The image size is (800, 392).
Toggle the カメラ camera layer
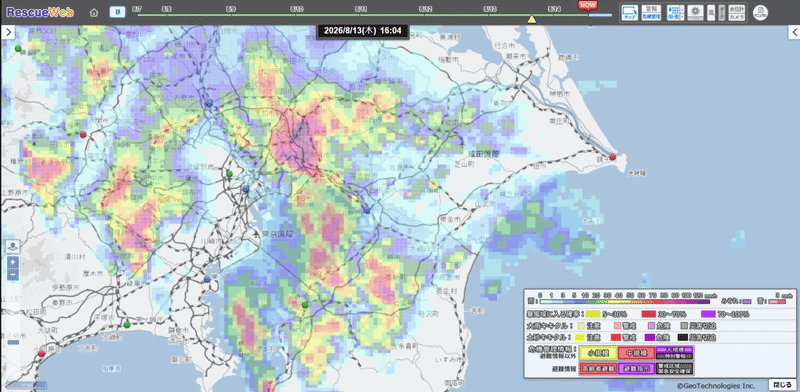tap(737, 17)
